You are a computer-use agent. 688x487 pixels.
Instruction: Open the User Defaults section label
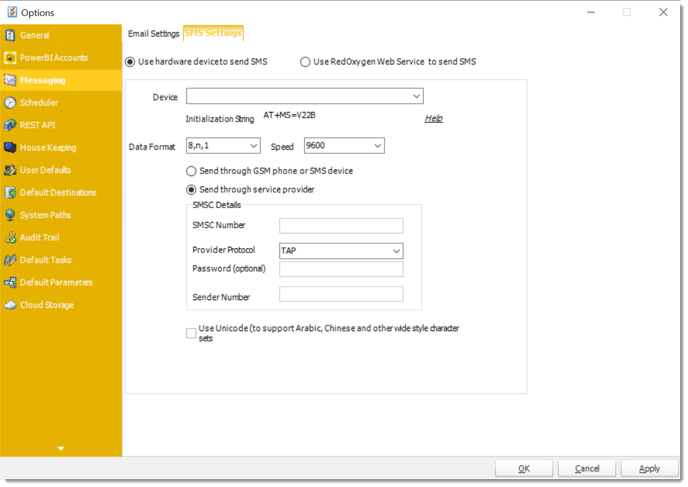pos(45,170)
